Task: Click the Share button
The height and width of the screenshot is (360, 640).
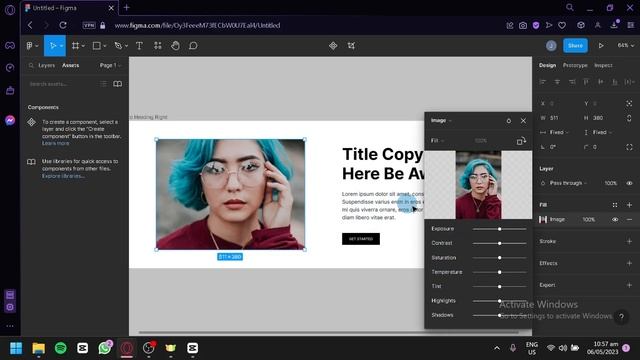Action: tap(575, 46)
